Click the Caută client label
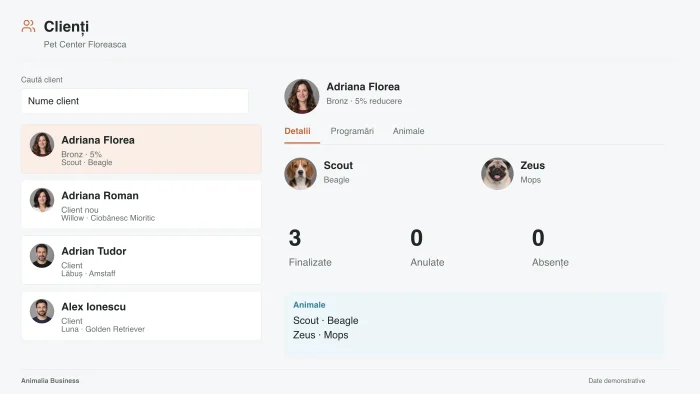This screenshot has width=700, height=394. pyautogui.click(x=42, y=80)
